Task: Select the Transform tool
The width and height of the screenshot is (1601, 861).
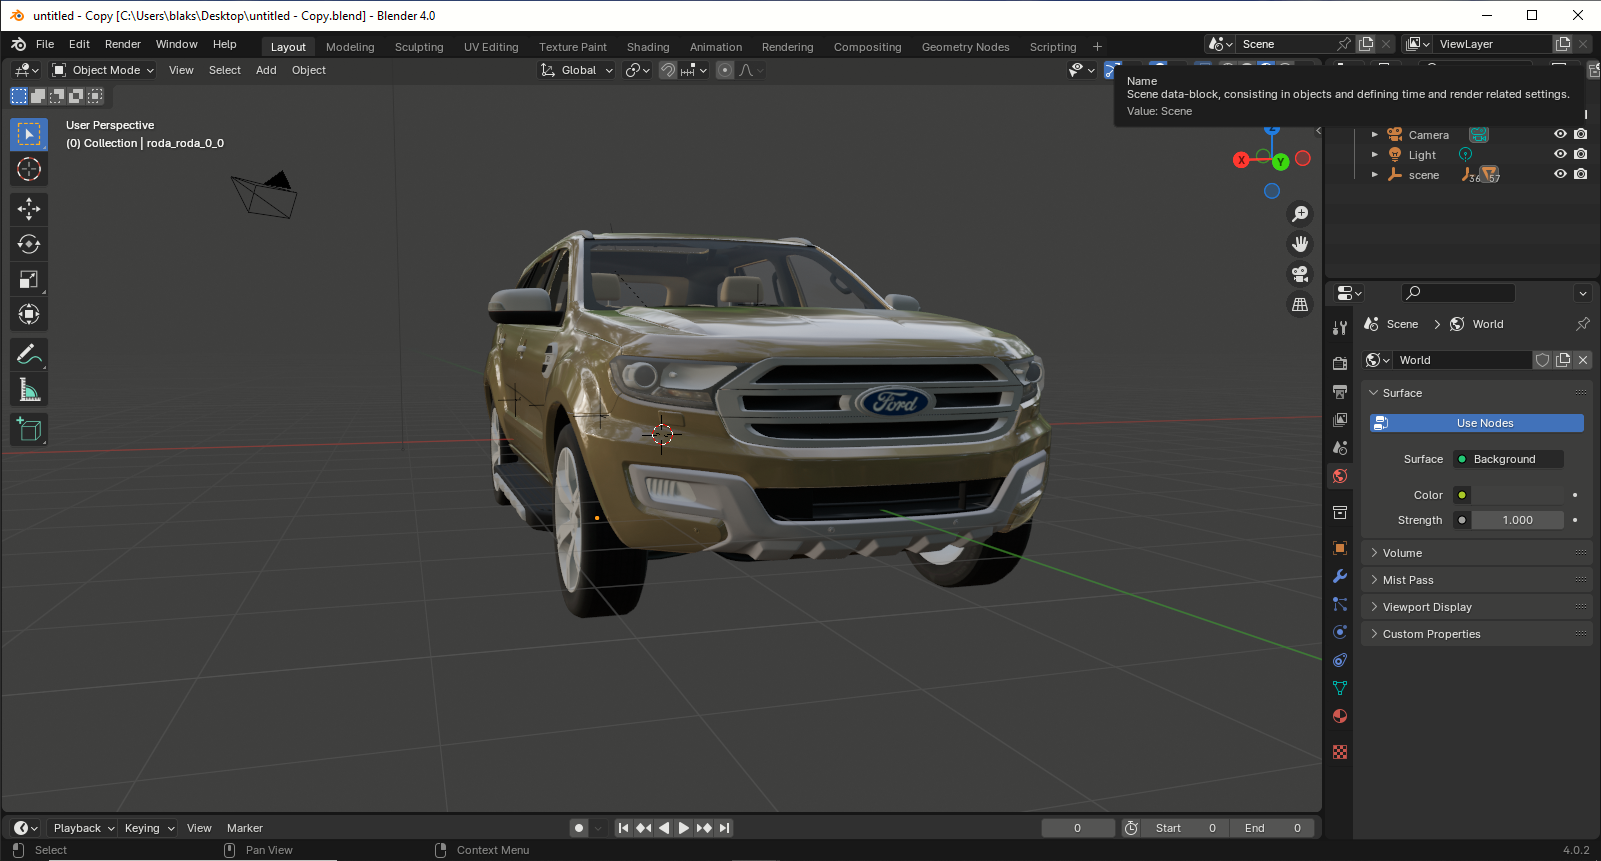Action: (x=29, y=314)
